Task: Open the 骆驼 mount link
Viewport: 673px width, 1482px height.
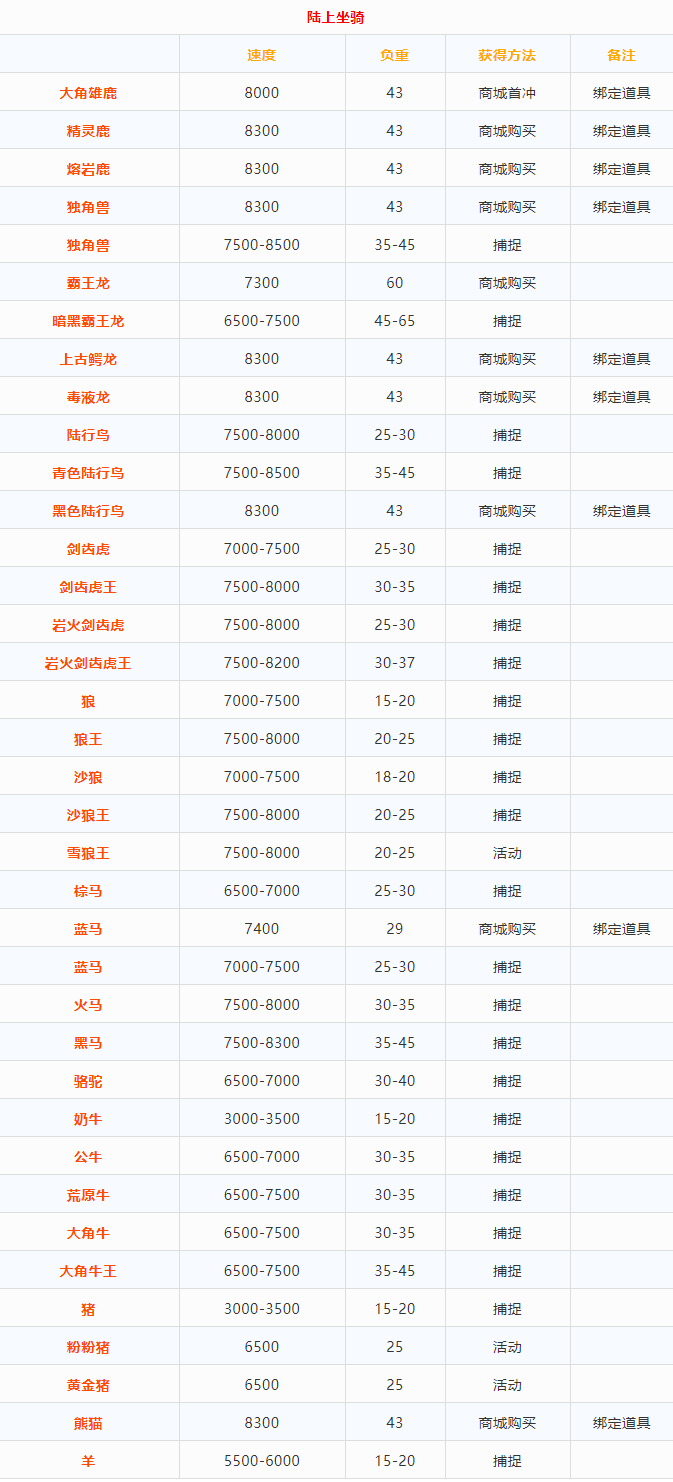Action: 88,1081
